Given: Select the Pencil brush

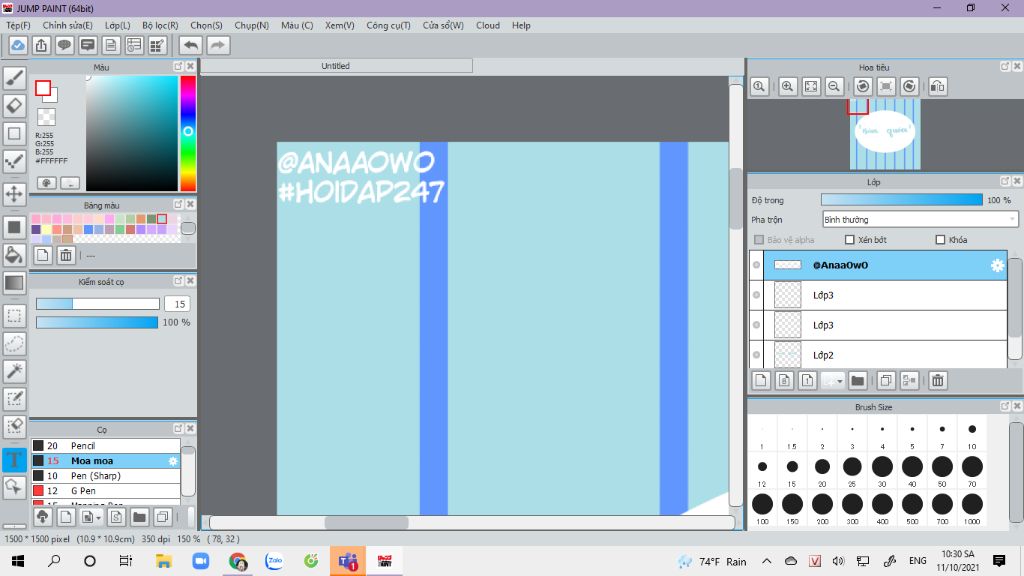Looking at the screenshot, I should 106,445.
